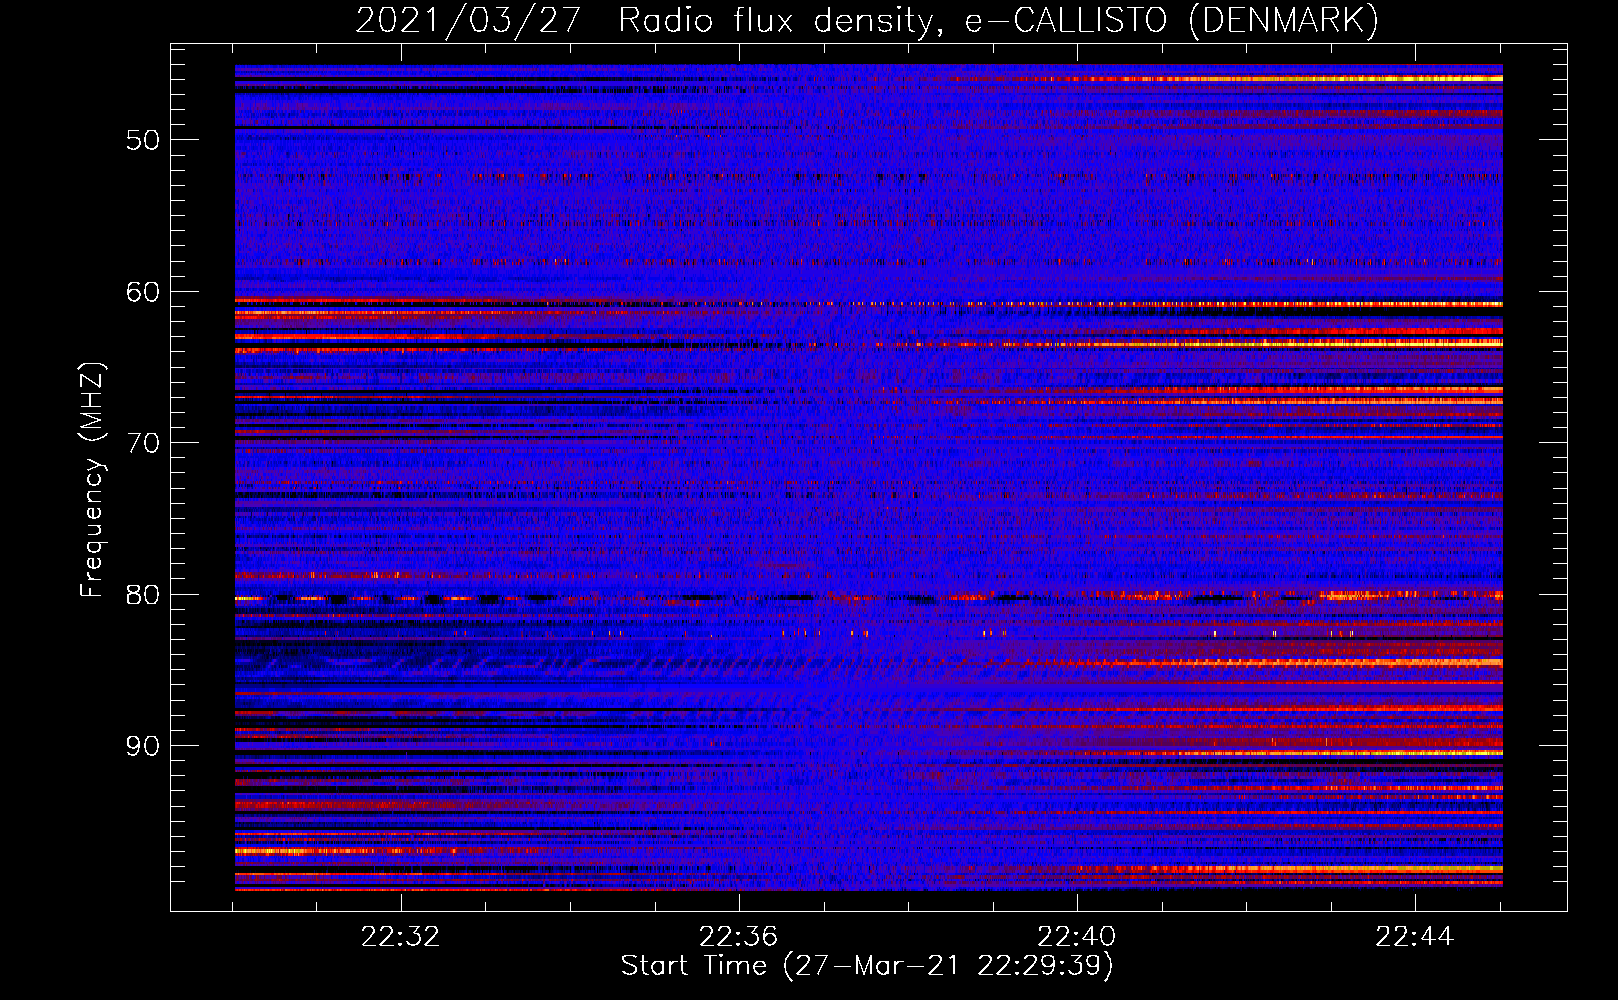This screenshot has height=1000, width=1618.
Task: Click the 22:36 time tick label
Action: tap(738, 937)
